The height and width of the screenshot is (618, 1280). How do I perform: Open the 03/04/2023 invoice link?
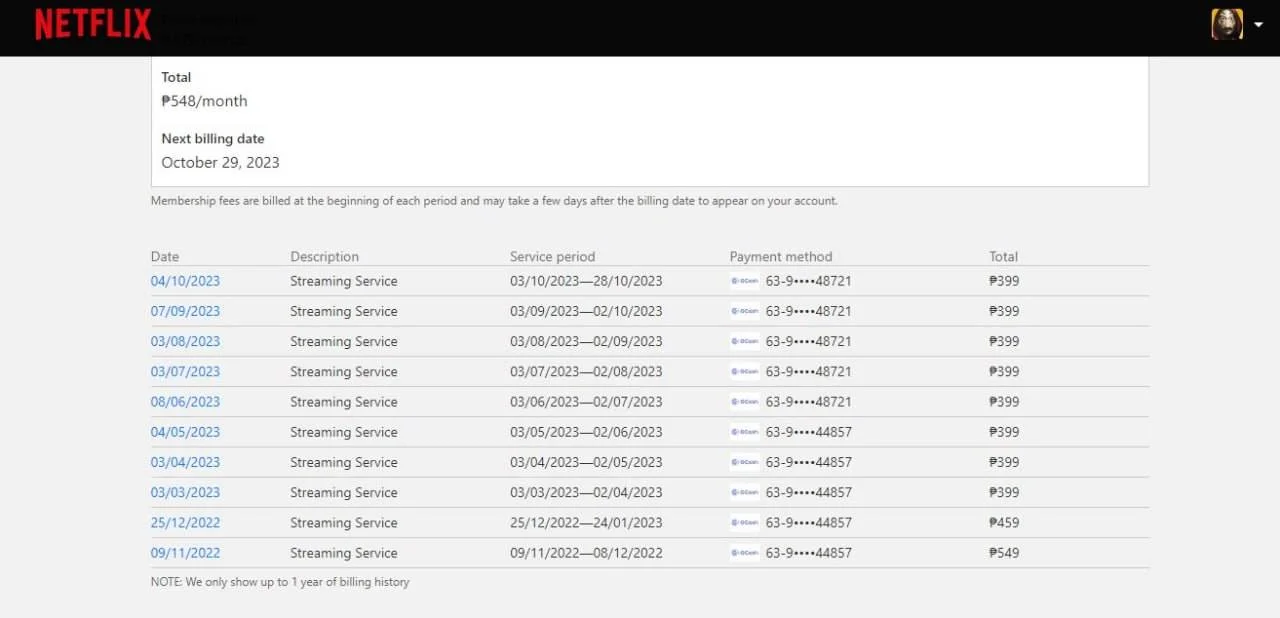pyautogui.click(x=185, y=462)
